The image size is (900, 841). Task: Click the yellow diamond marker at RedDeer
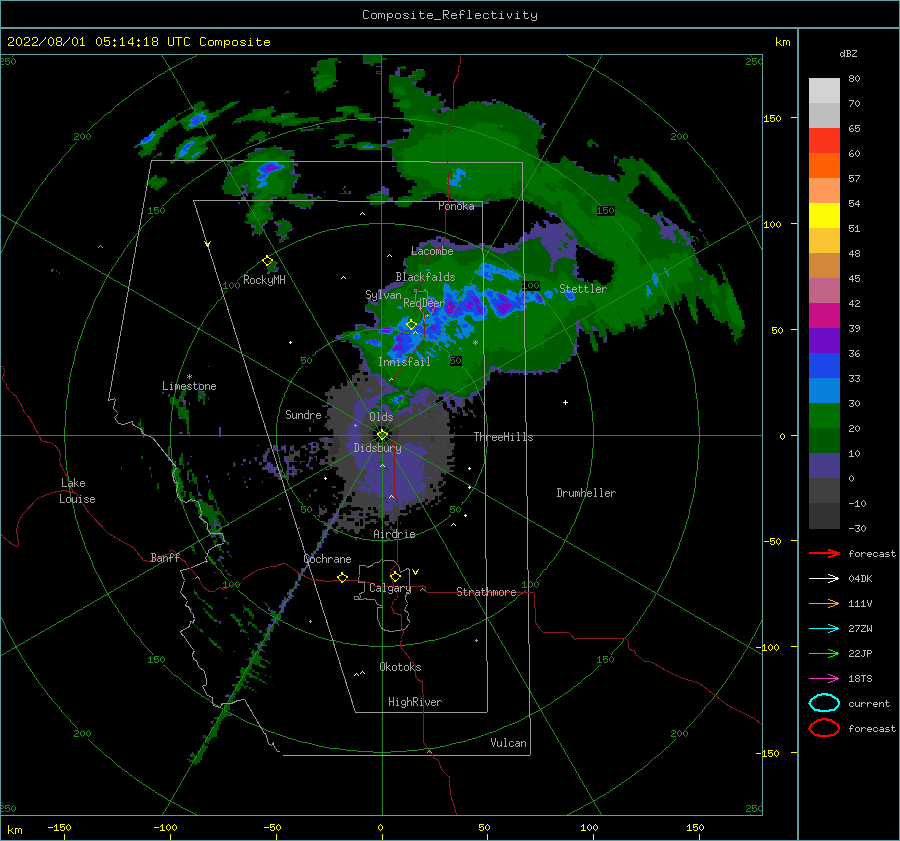[x=411, y=324]
